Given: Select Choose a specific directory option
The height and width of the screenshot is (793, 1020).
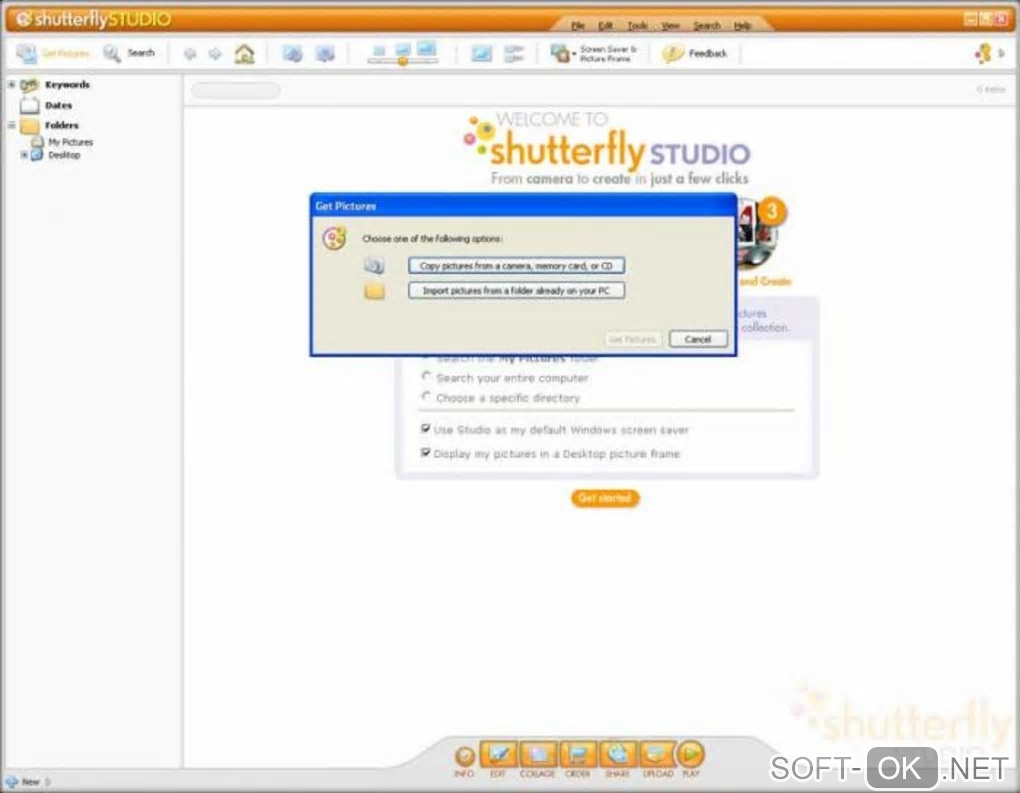Looking at the screenshot, I should pos(426,396).
